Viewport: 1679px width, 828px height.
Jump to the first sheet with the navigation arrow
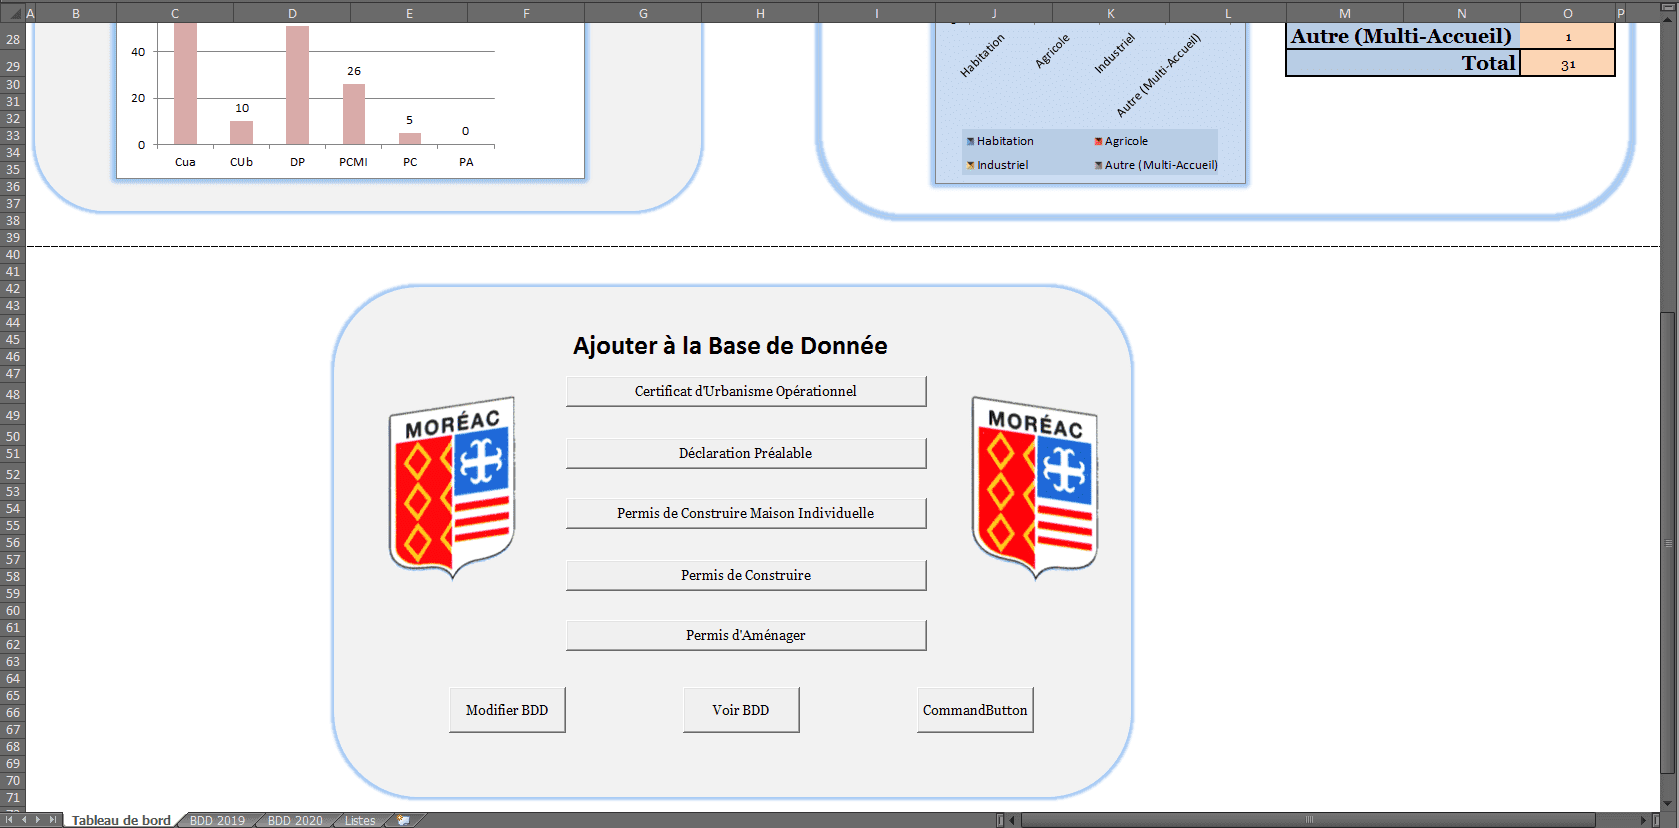pos(10,820)
